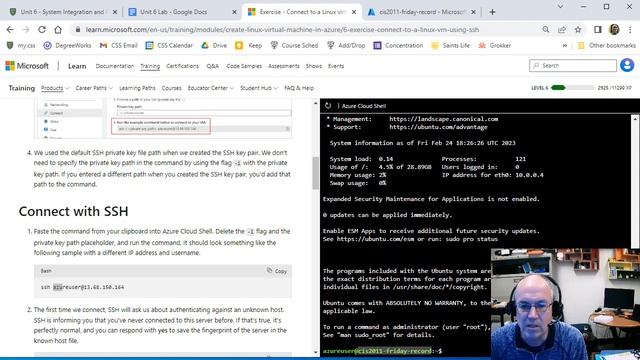Expand the Student Hub dropdown
The image size is (640, 360).
click(x=259, y=88)
